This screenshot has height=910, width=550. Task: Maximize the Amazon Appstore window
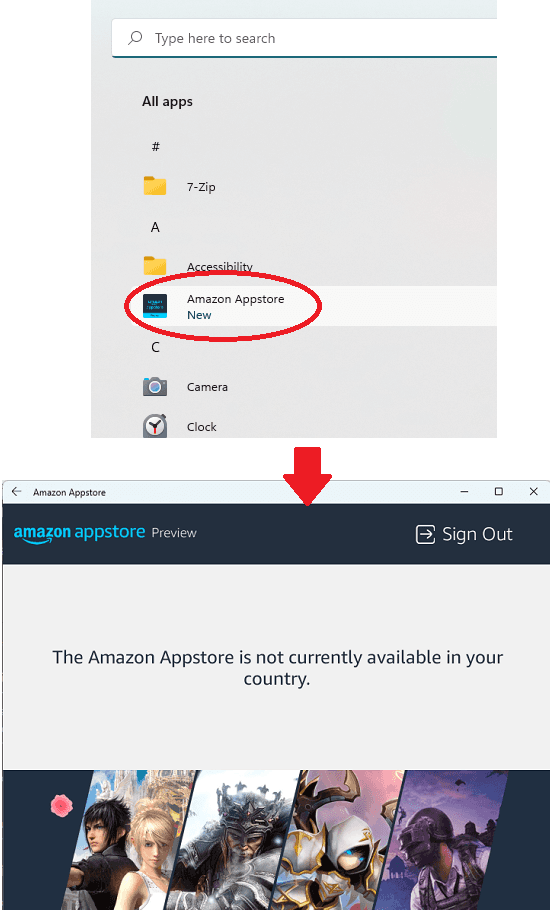click(x=498, y=492)
